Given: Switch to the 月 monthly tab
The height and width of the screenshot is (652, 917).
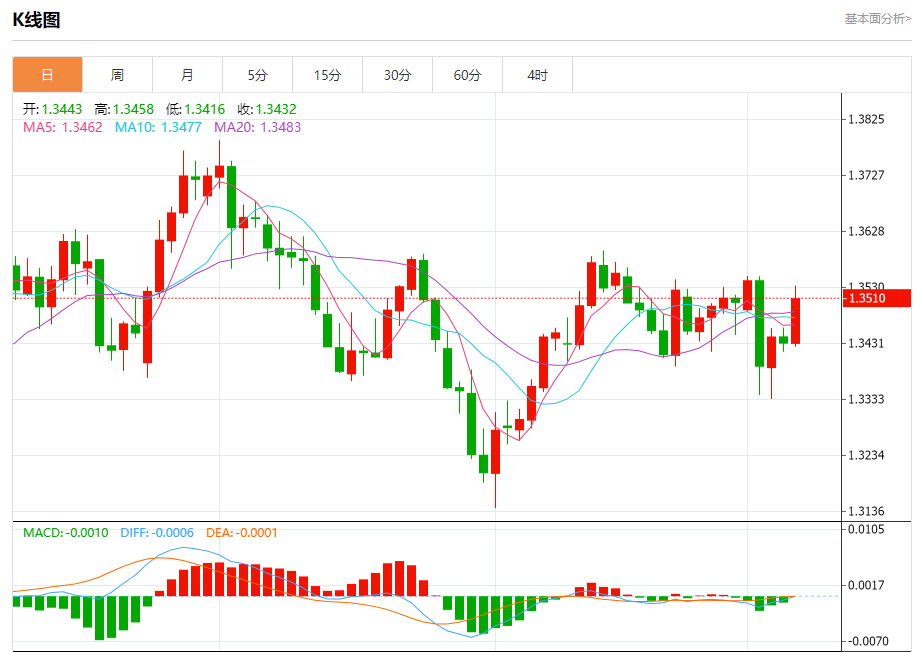Looking at the screenshot, I should (187, 75).
